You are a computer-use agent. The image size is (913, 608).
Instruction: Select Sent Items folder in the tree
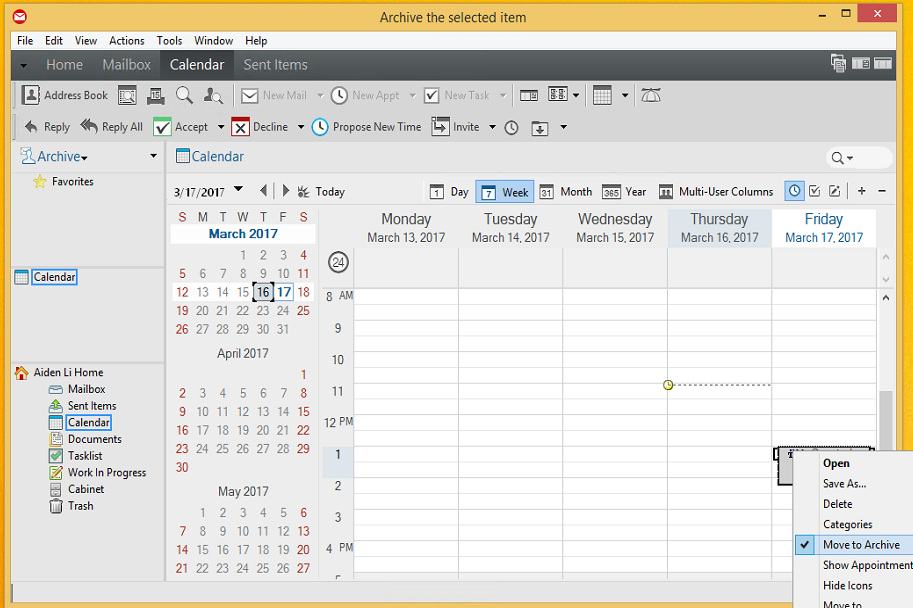tap(91, 406)
